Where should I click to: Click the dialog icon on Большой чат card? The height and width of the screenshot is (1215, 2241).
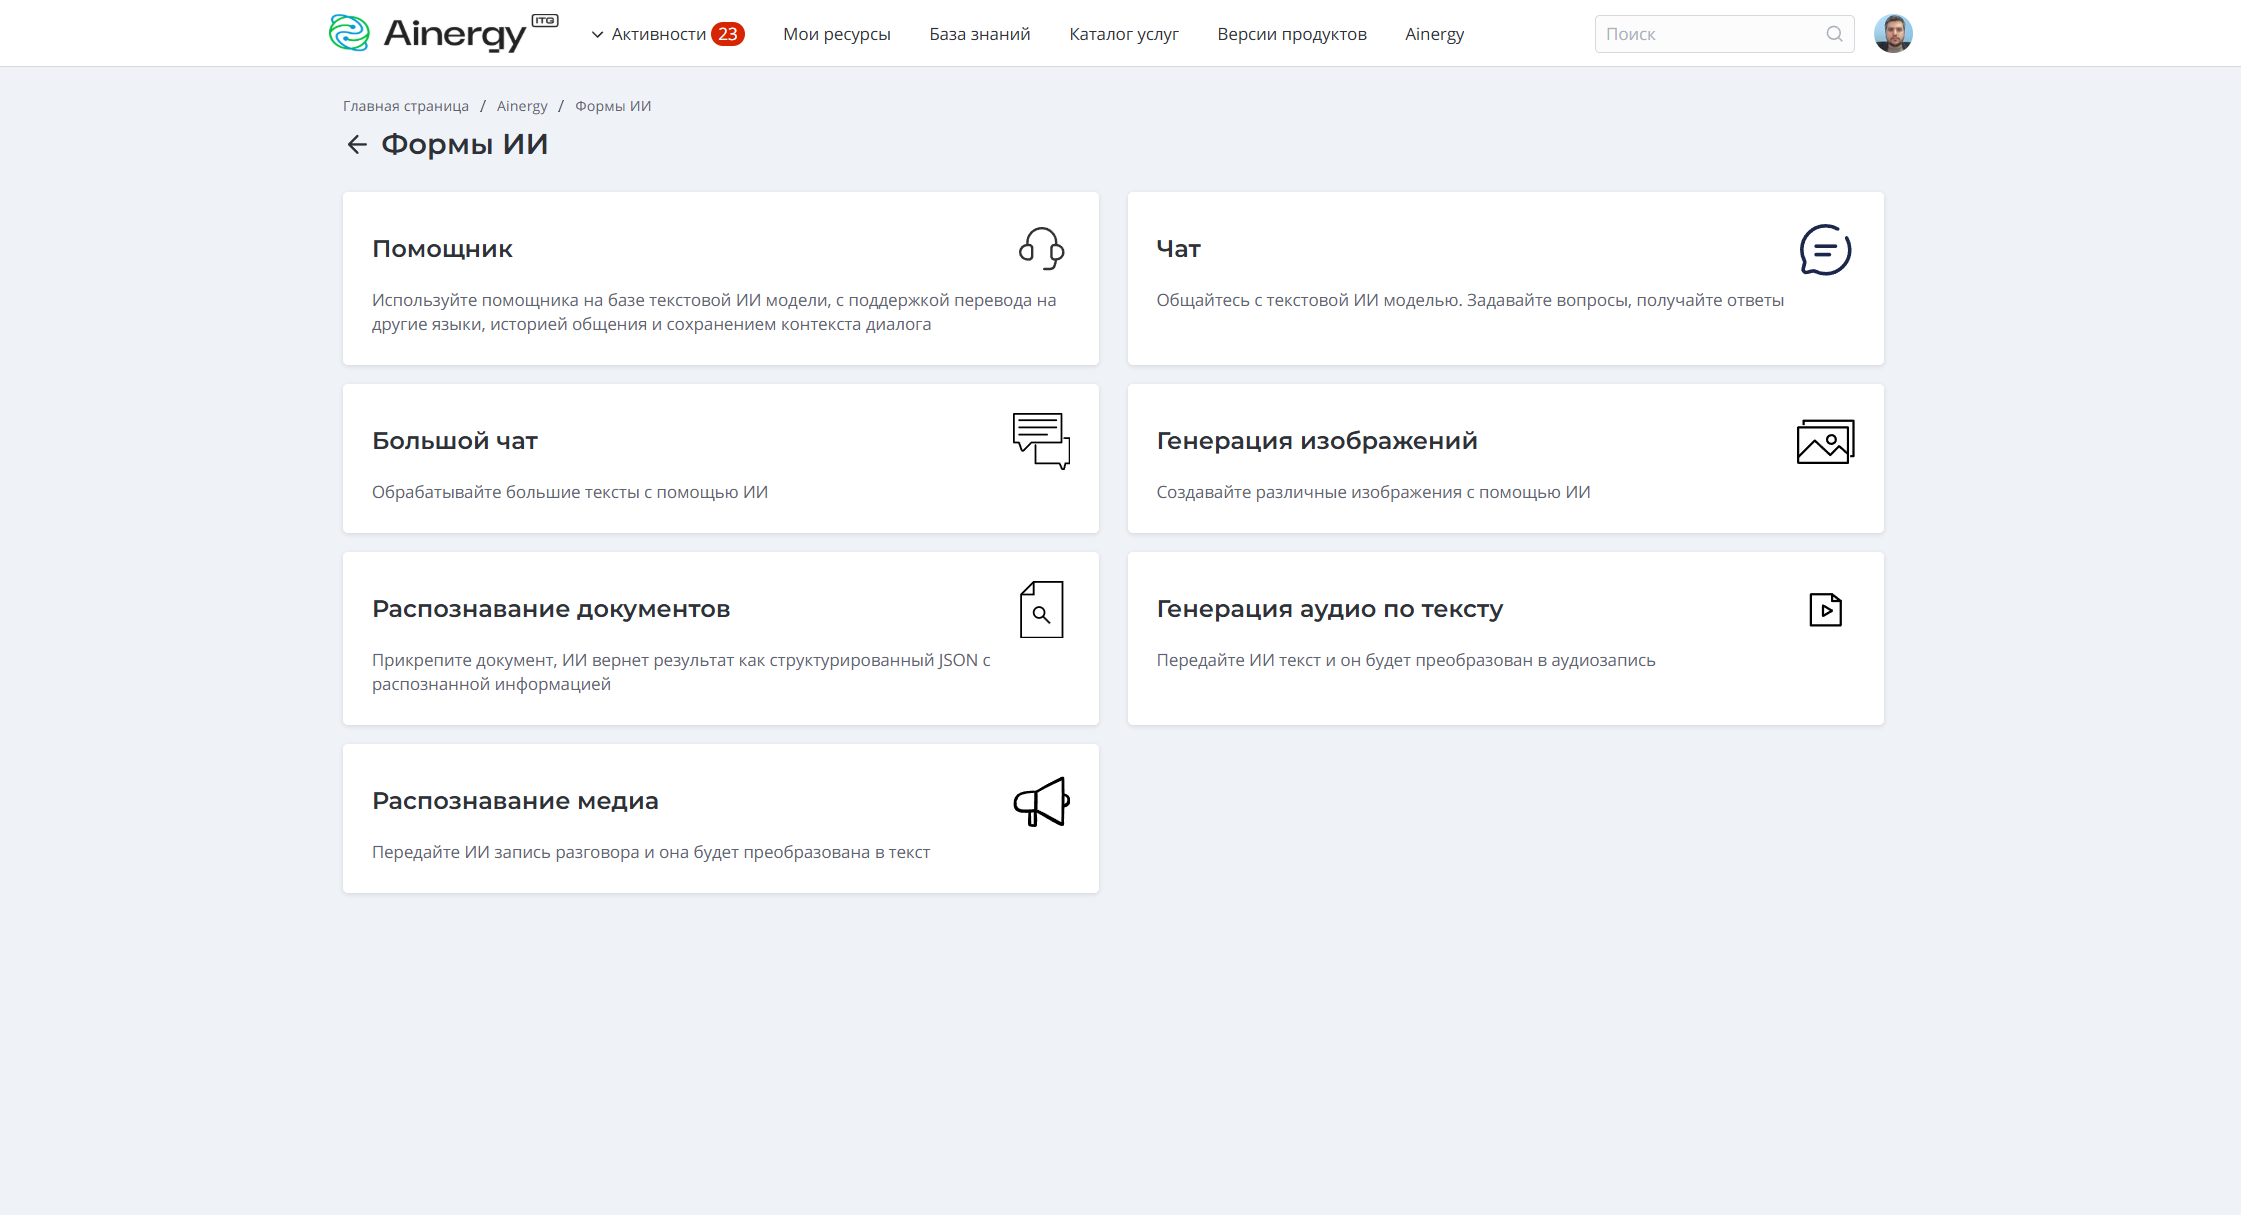click(x=1041, y=441)
